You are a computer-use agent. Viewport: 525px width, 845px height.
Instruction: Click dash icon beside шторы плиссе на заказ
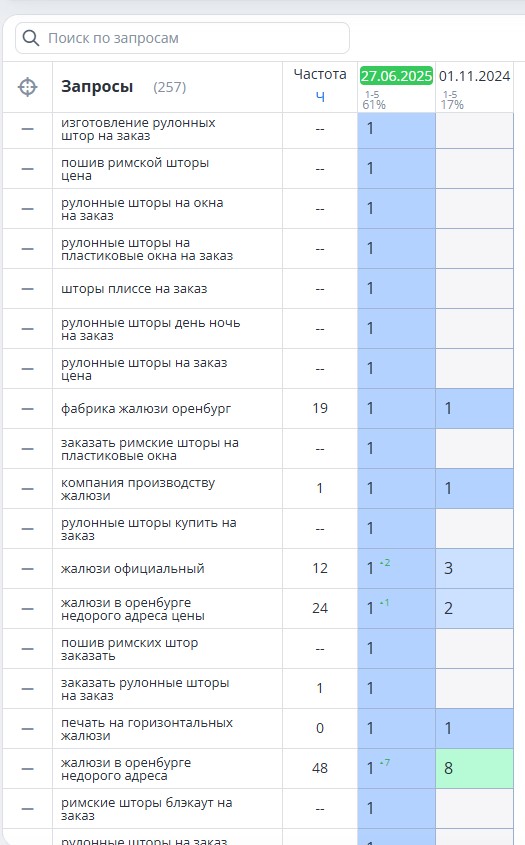[27, 289]
